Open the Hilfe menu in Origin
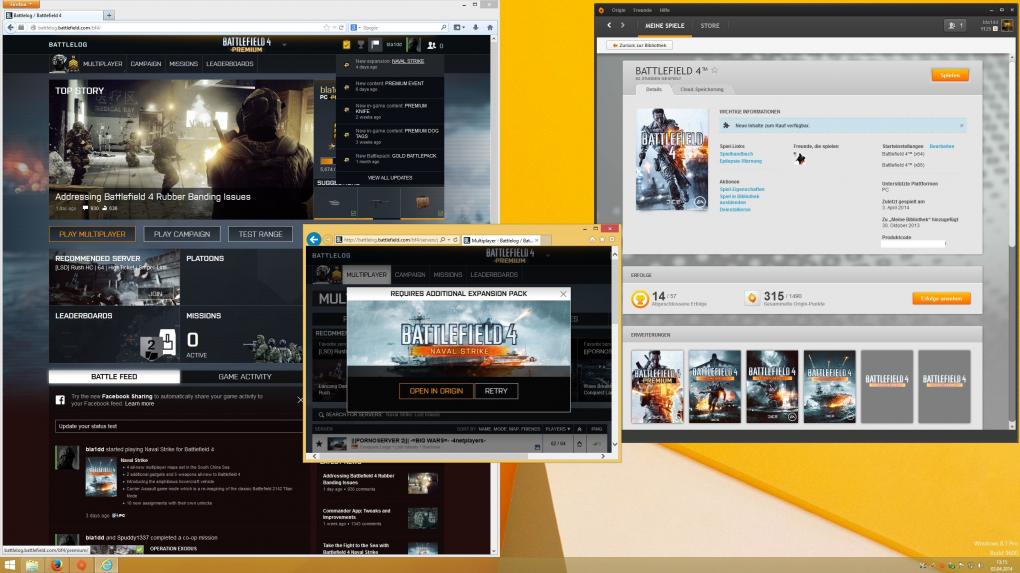 pyautogui.click(x=665, y=10)
